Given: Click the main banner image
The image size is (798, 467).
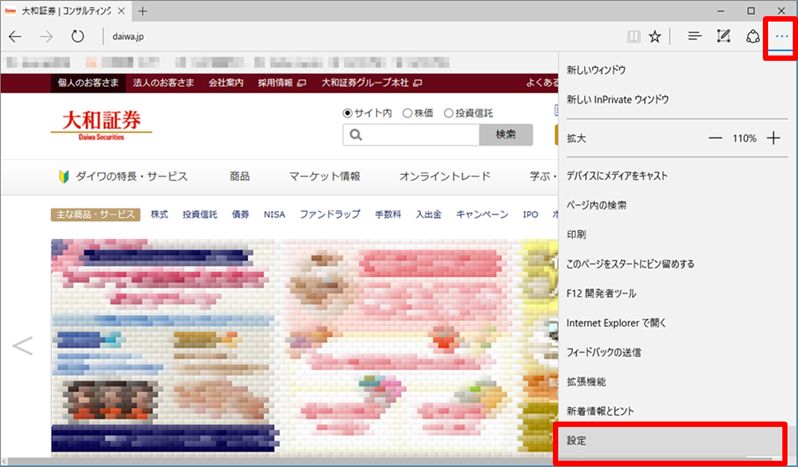Looking at the screenshot, I should (x=304, y=346).
